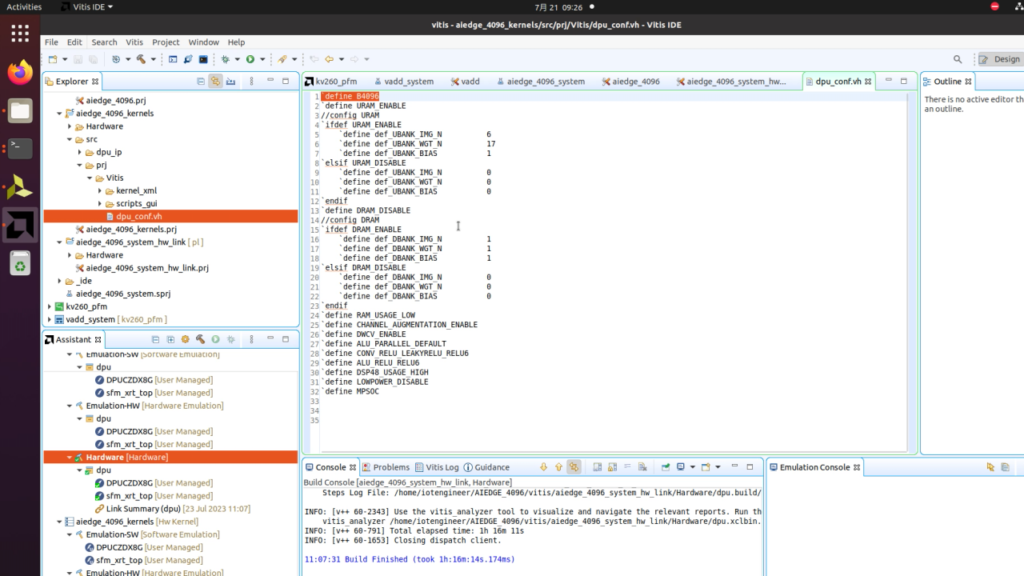Select the Build hammer icon in toolbar
The image size is (1024, 576).
[142, 60]
